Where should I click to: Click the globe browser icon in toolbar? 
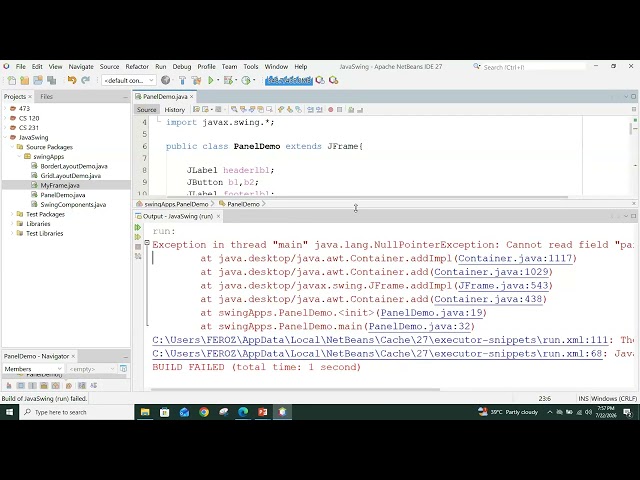(x=165, y=80)
